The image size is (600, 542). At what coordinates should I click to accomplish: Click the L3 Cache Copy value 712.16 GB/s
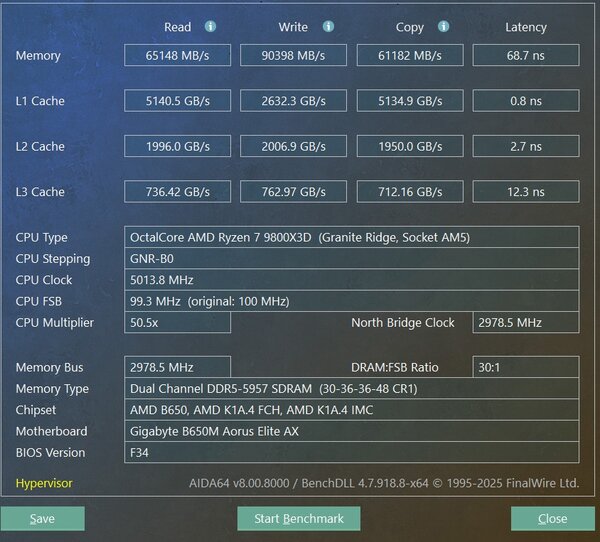(x=410, y=192)
